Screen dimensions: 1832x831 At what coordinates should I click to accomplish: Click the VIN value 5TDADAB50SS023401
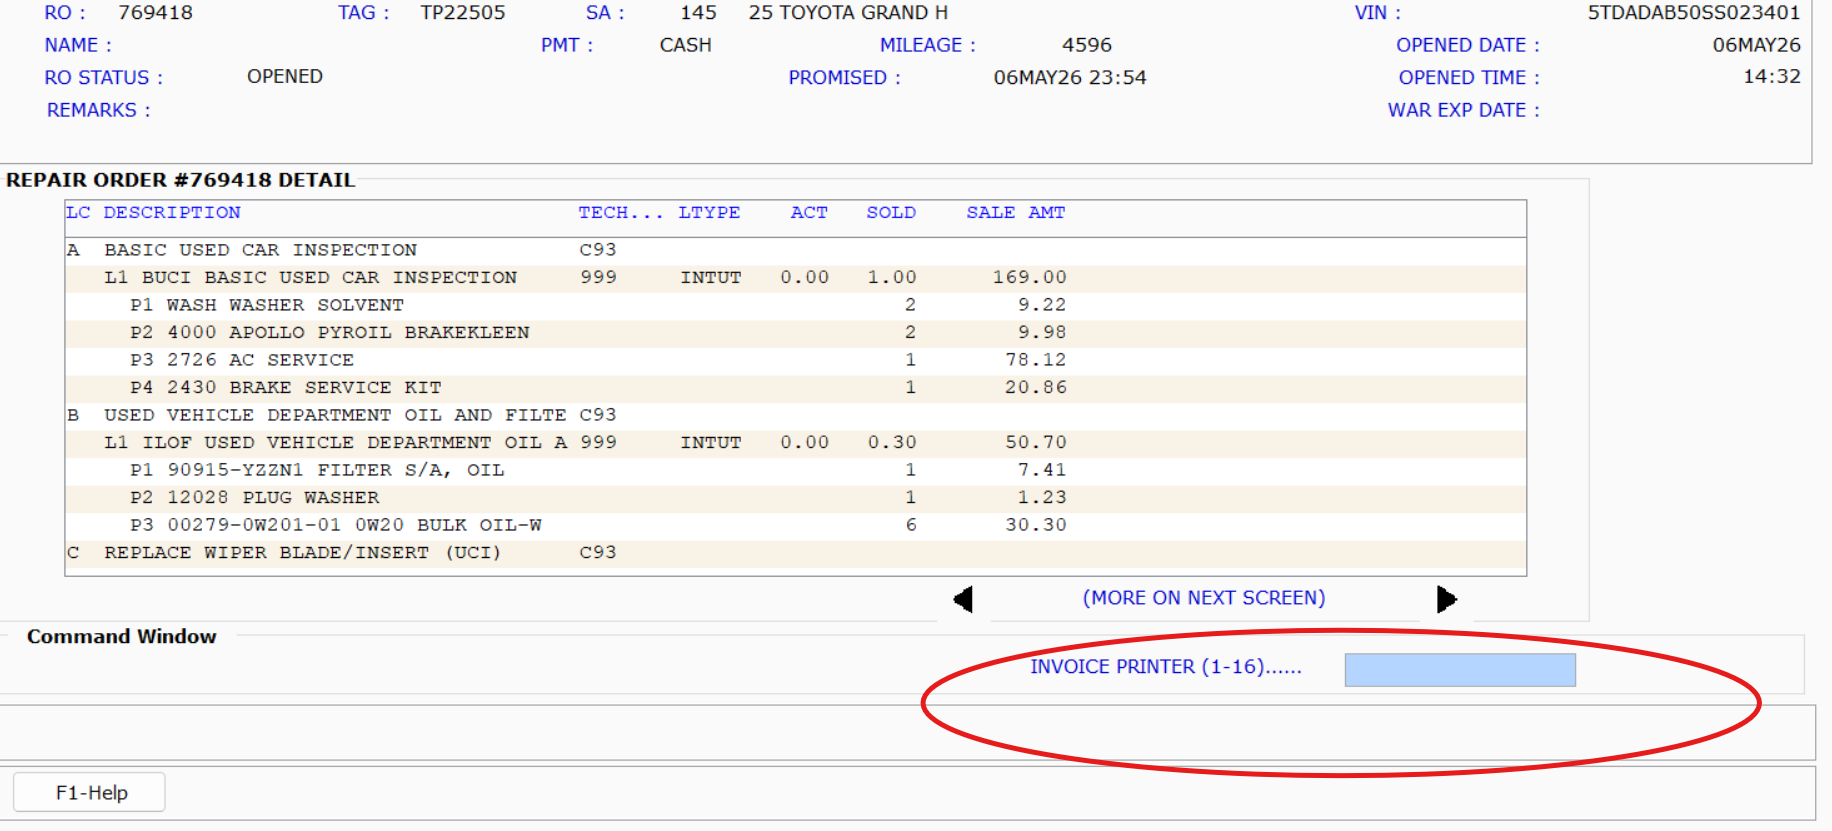click(1694, 13)
